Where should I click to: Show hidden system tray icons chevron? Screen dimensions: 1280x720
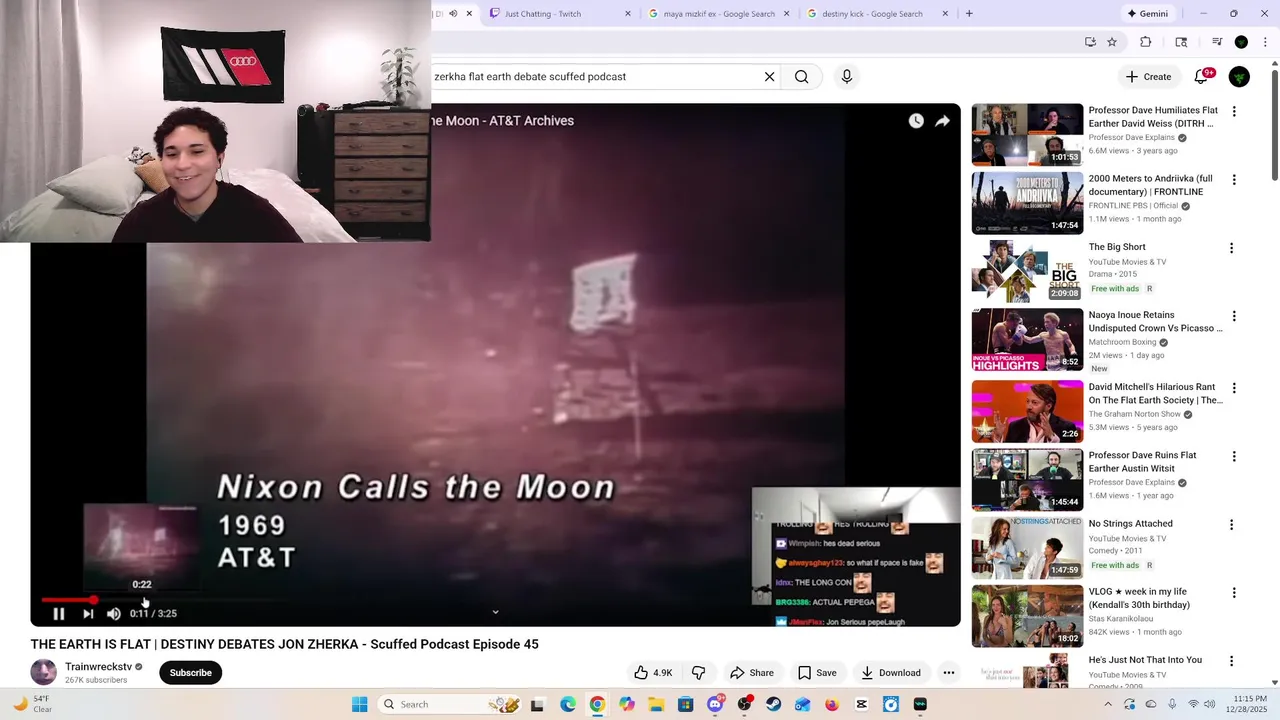pos(1108,704)
